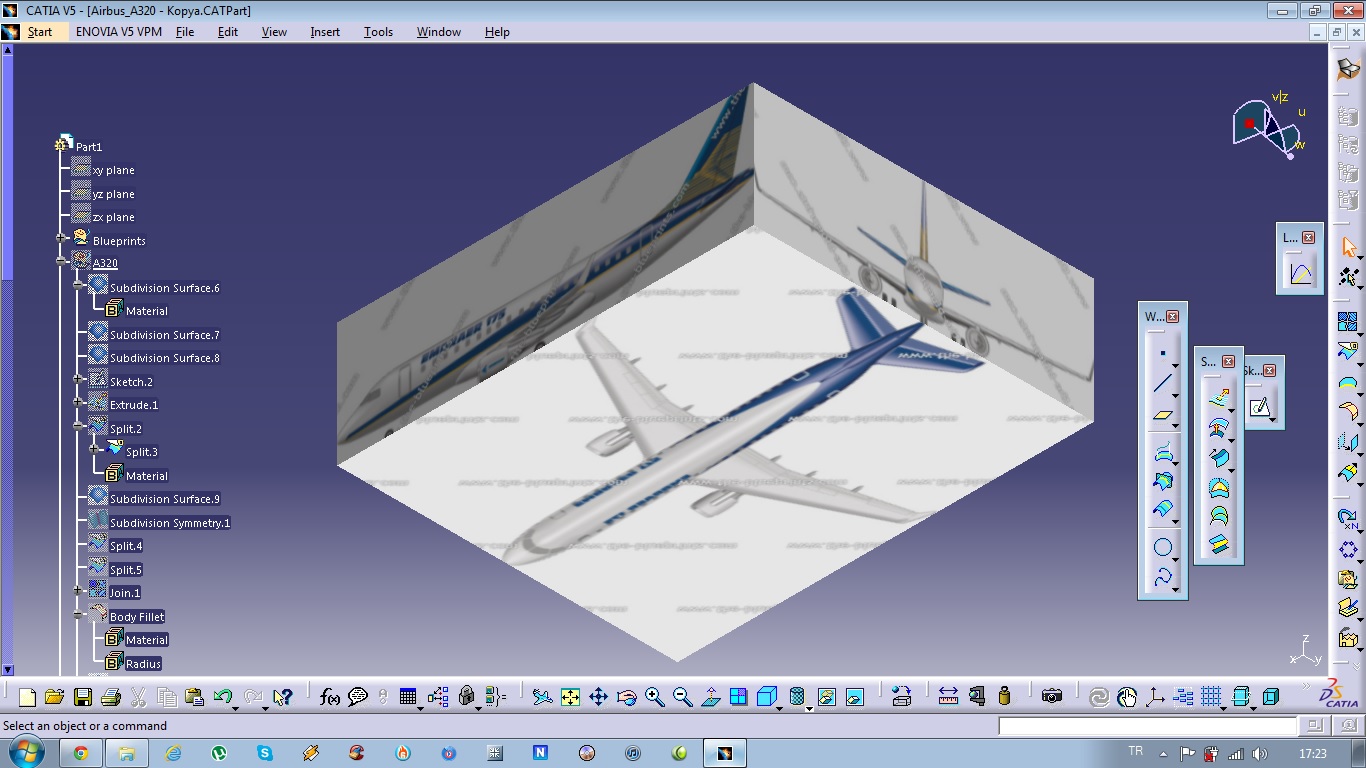Save the part with the floppy icon
The image size is (1366, 768).
point(83,697)
